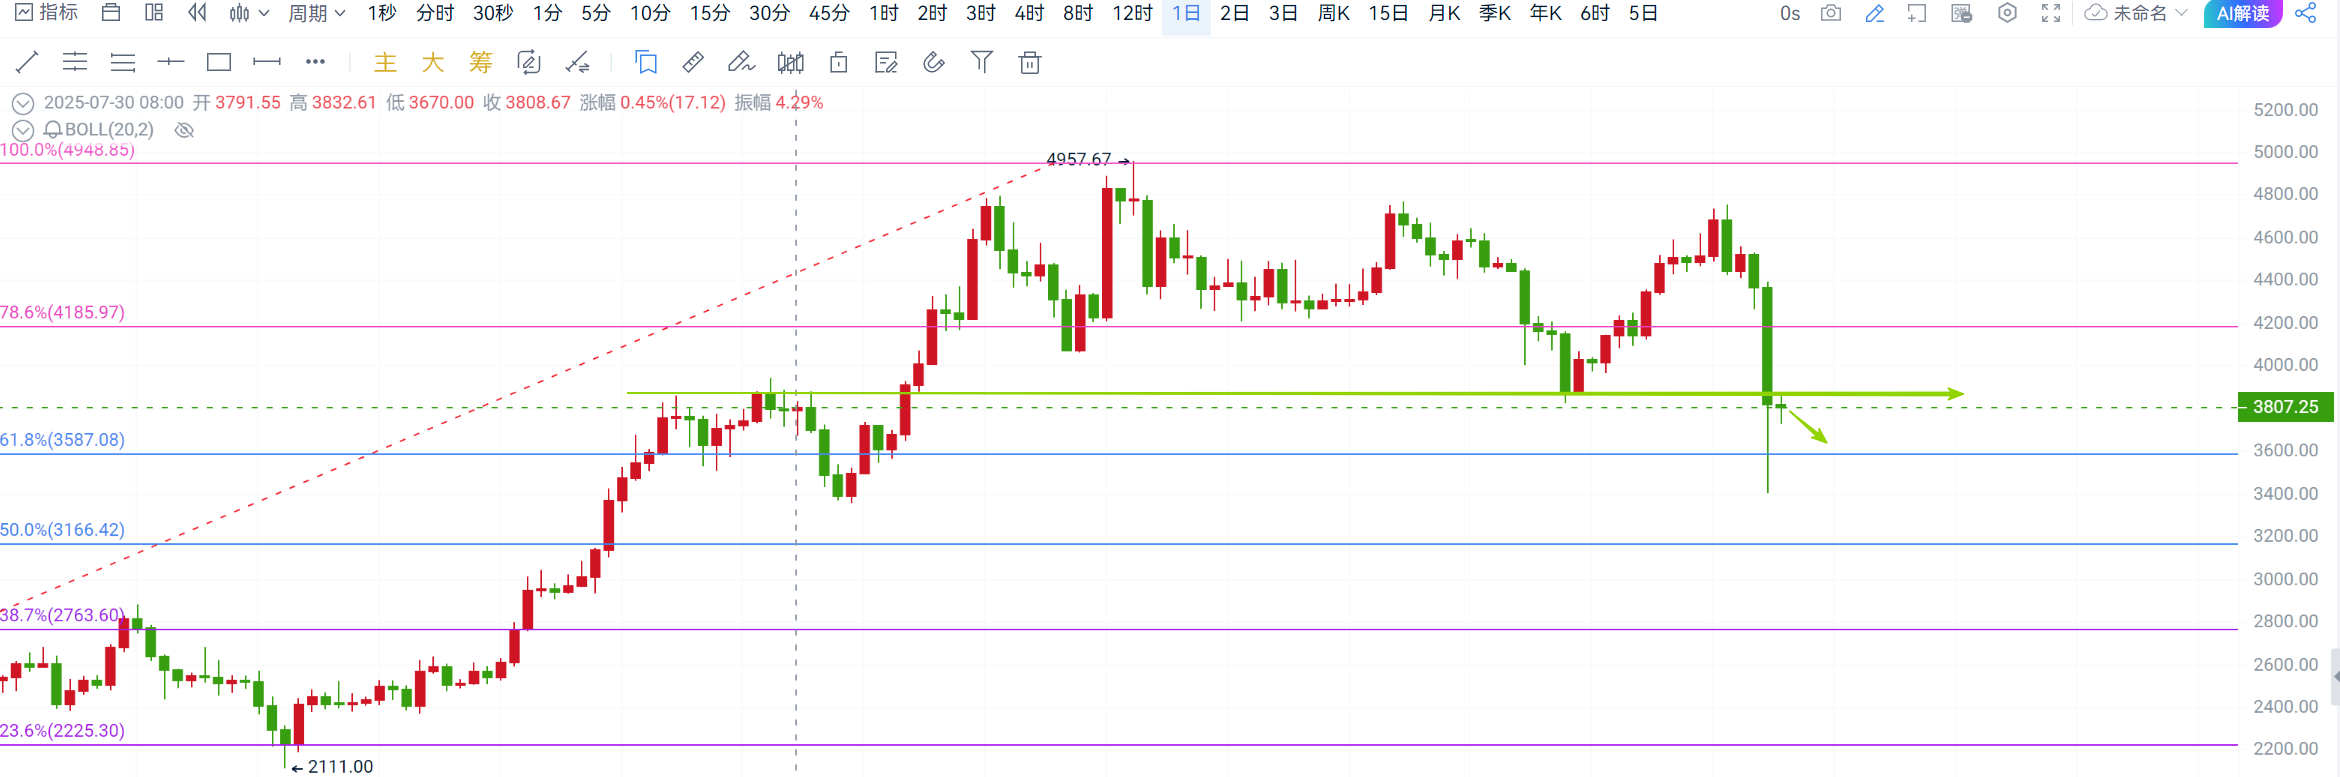Image resolution: width=2340 pixels, height=777 pixels.
Task: Select the 1分 interval
Action: [547, 13]
